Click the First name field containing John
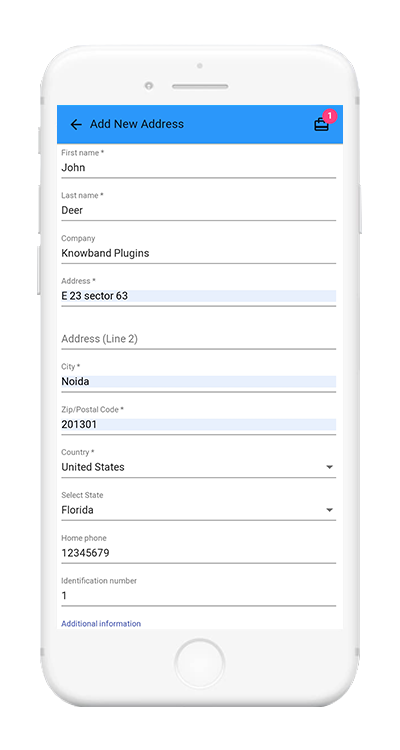400x750 pixels. (199, 168)
